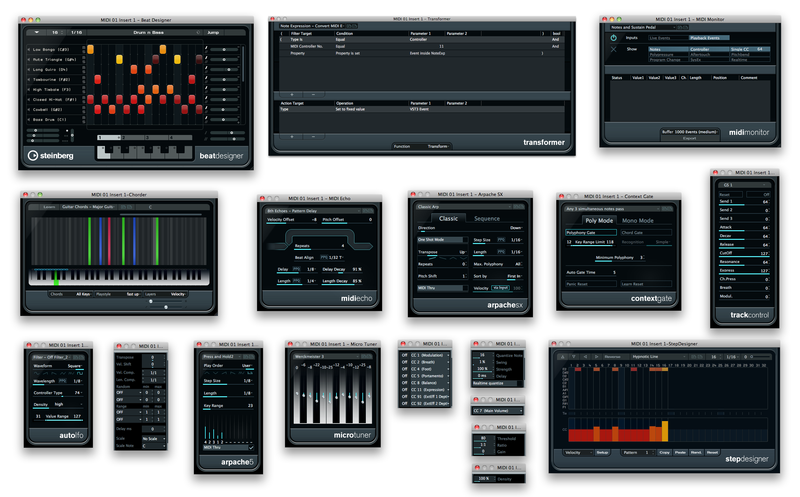The height and width of the screenshot is (497, 800).
Task: Click the Jump button in Beat Designer
Action: (x=213, y=32)
